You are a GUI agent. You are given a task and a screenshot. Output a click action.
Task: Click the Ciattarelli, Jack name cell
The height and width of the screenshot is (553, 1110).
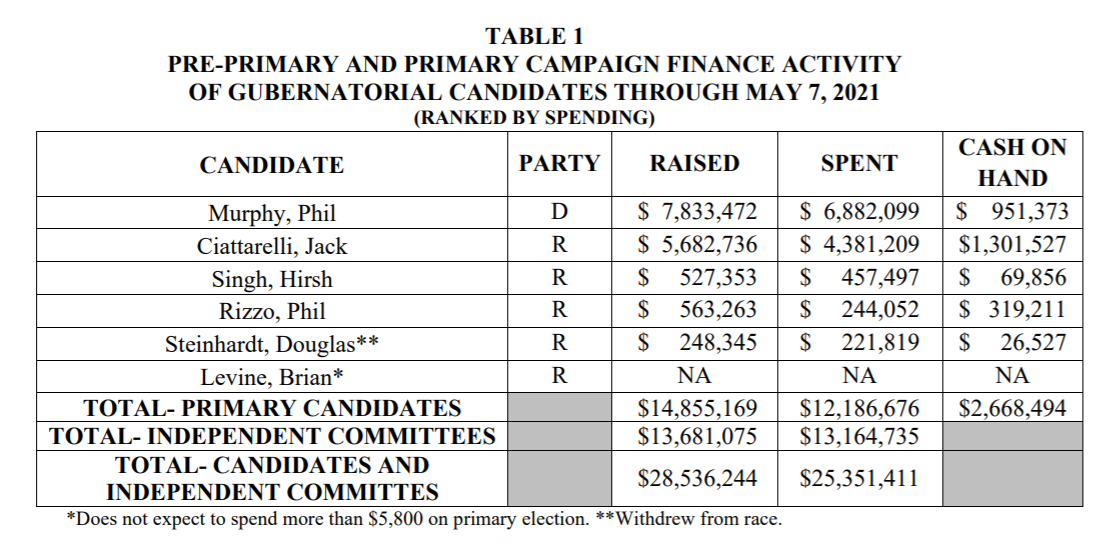[x=272, y=246]
